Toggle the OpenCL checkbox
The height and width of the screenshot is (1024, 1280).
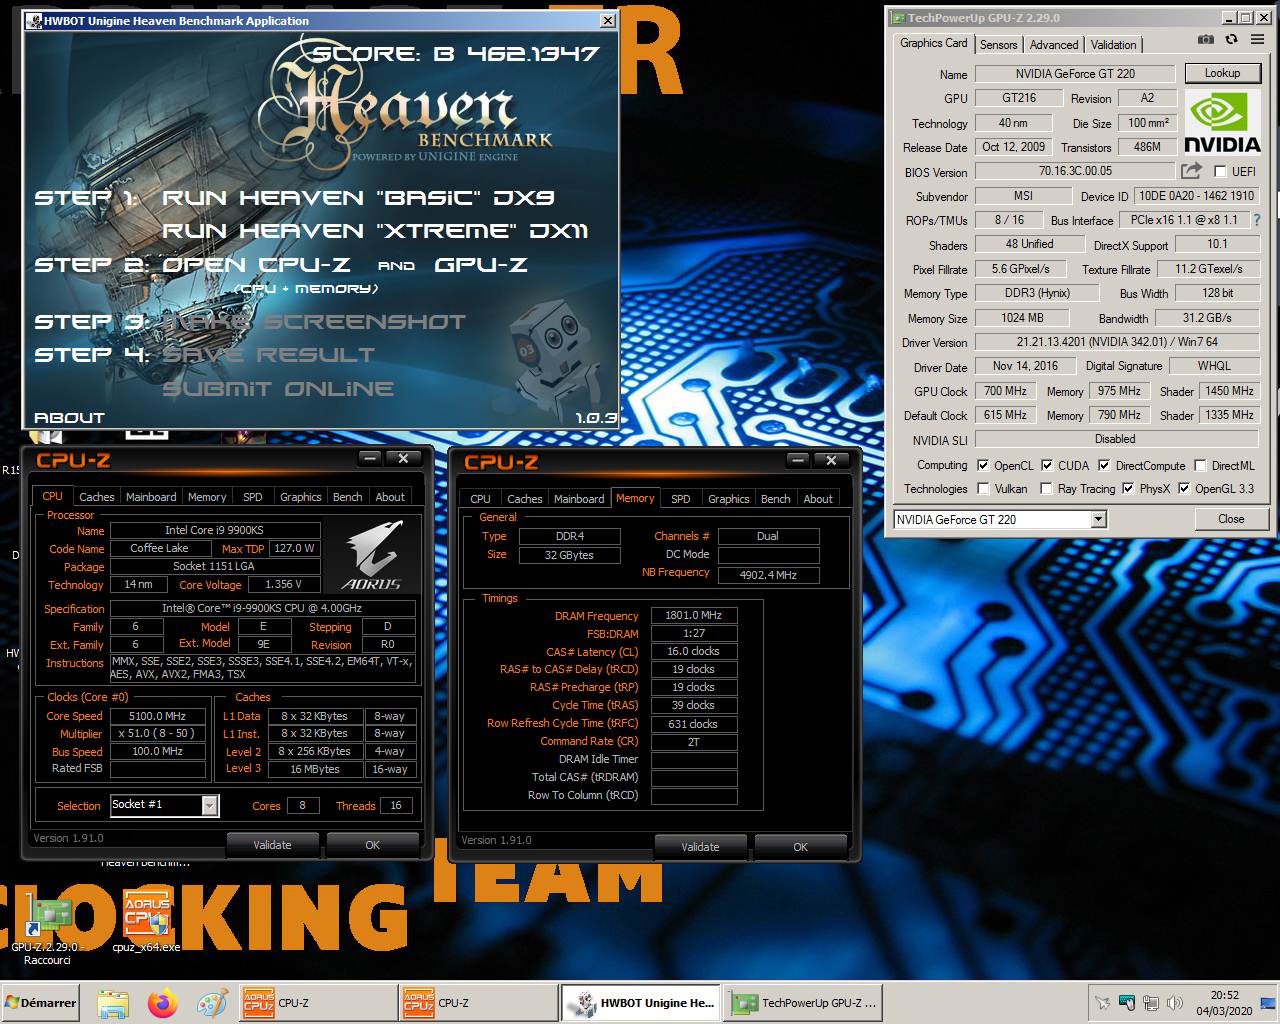(983, 465)
